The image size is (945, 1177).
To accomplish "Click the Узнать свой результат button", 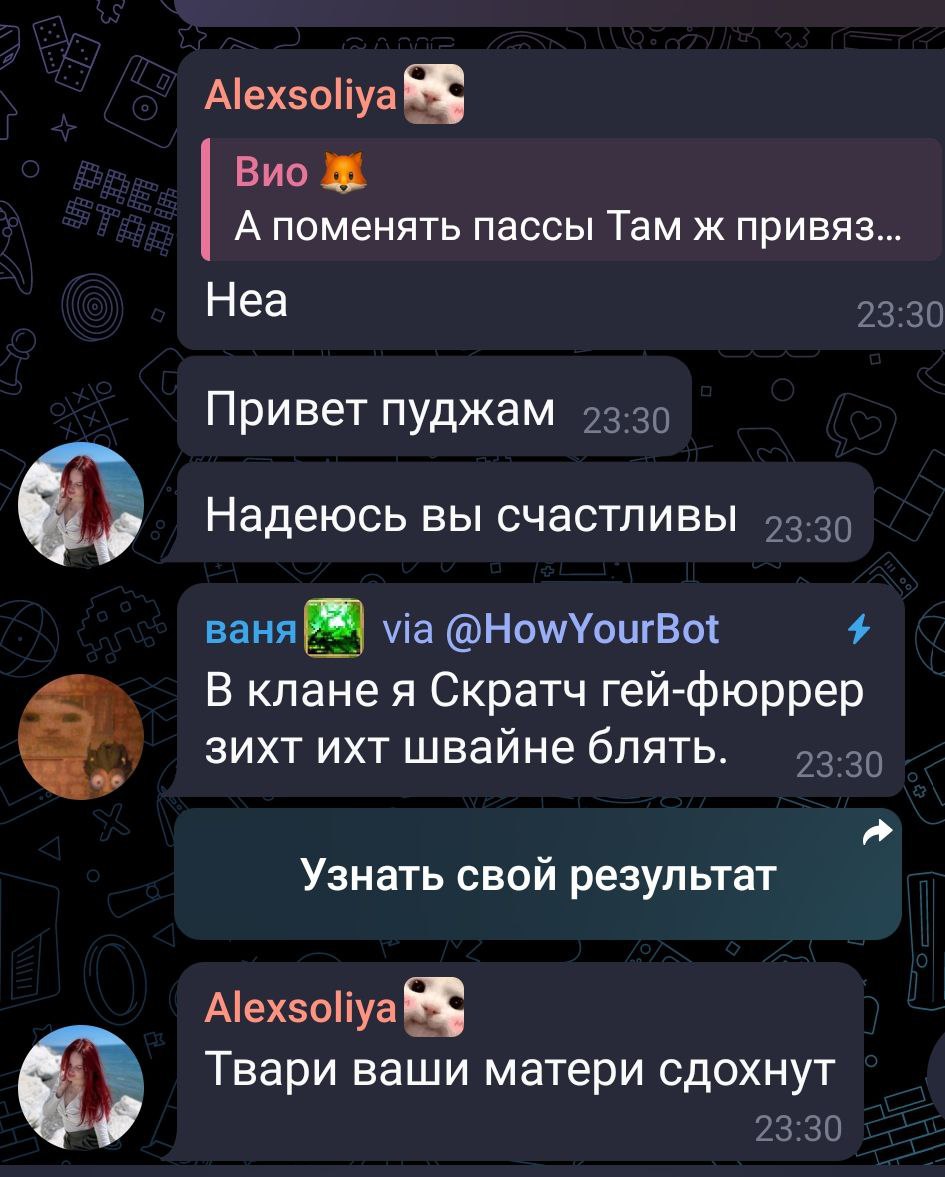I will (538, 874).
